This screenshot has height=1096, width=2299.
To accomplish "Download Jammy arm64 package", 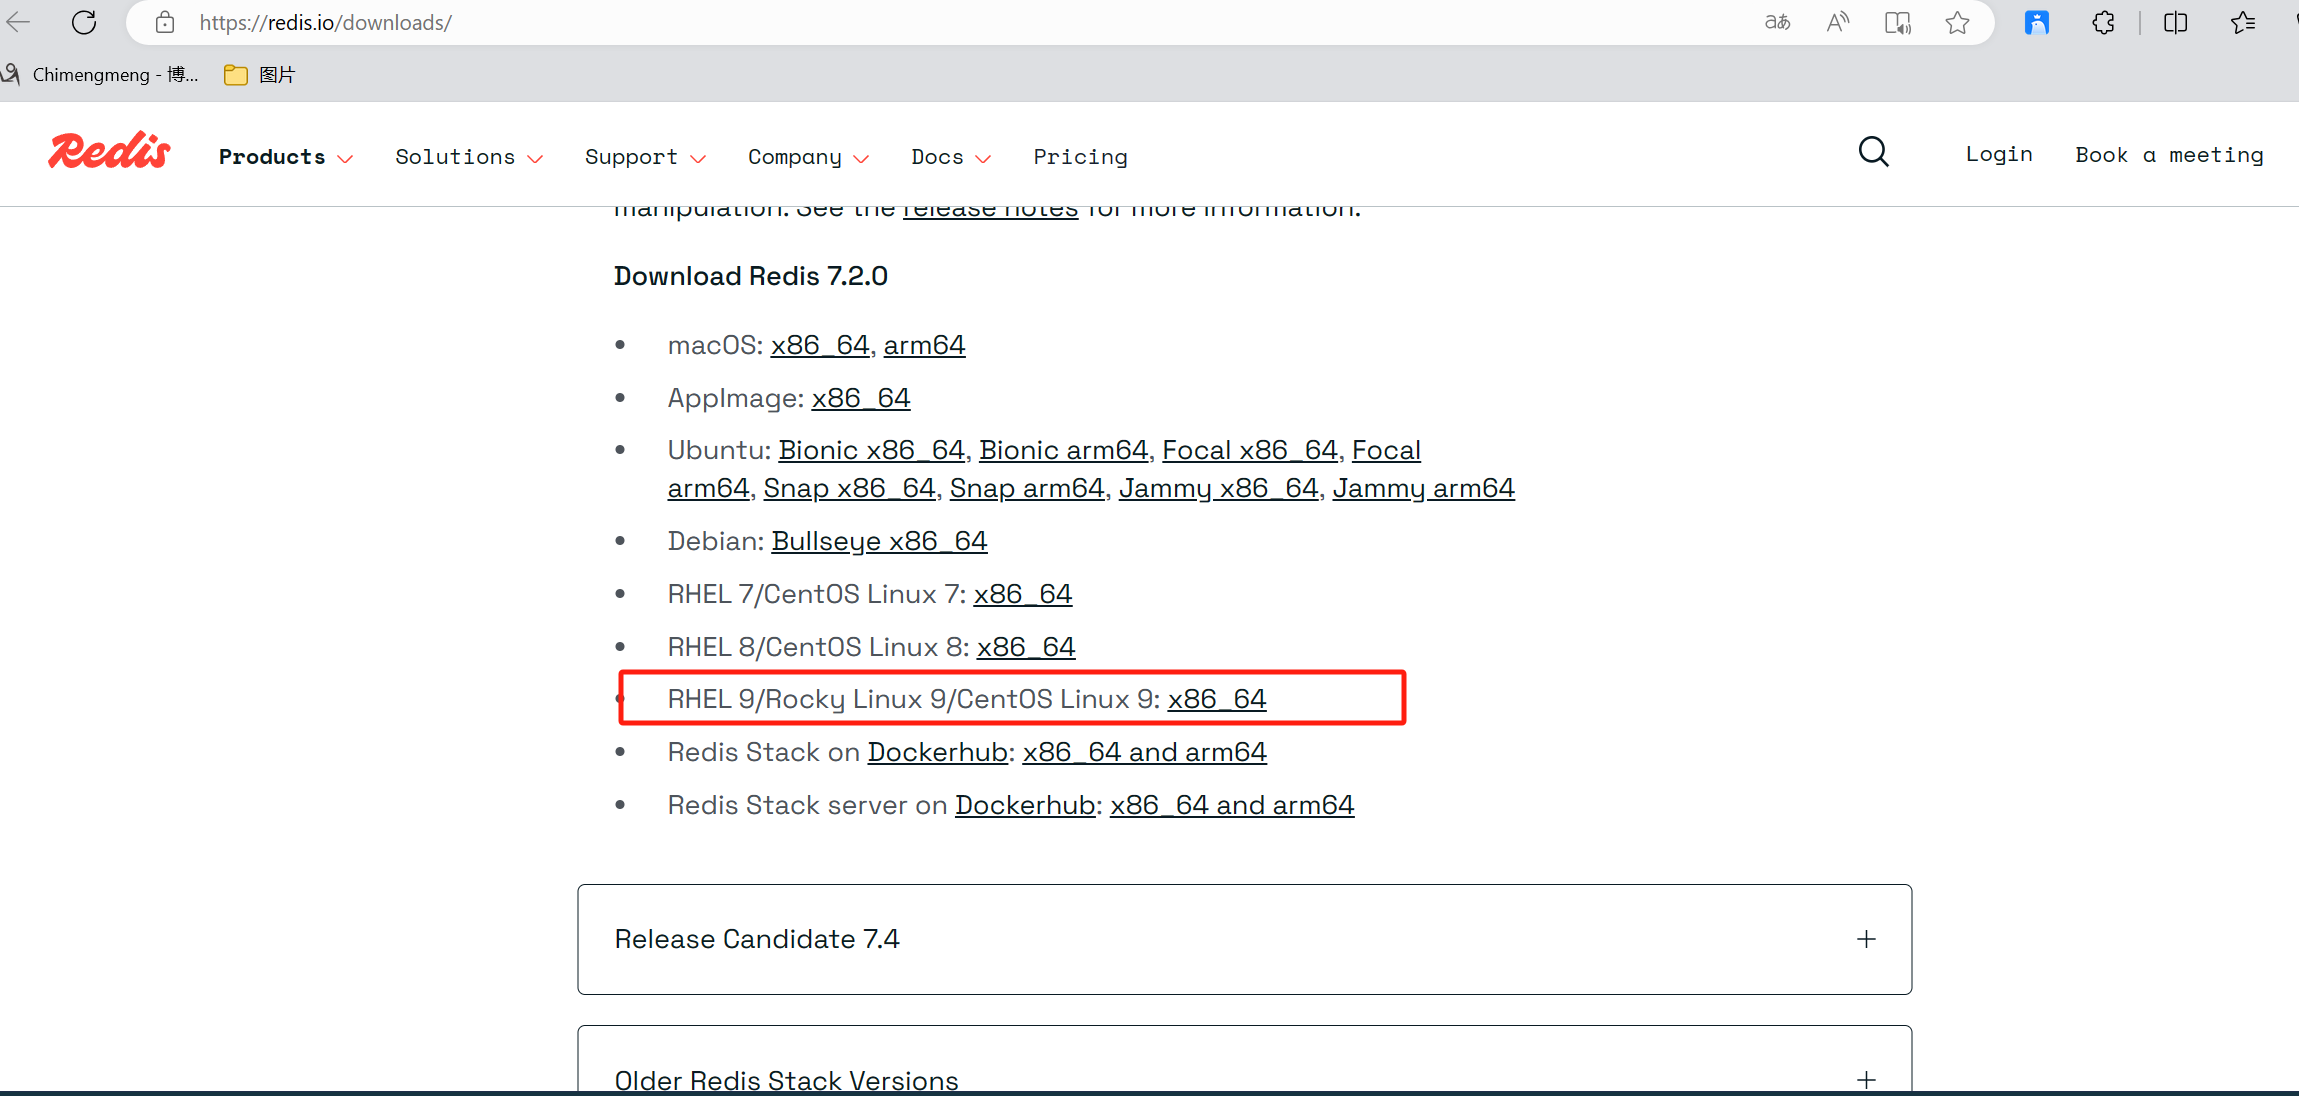I will (1423, 488).
